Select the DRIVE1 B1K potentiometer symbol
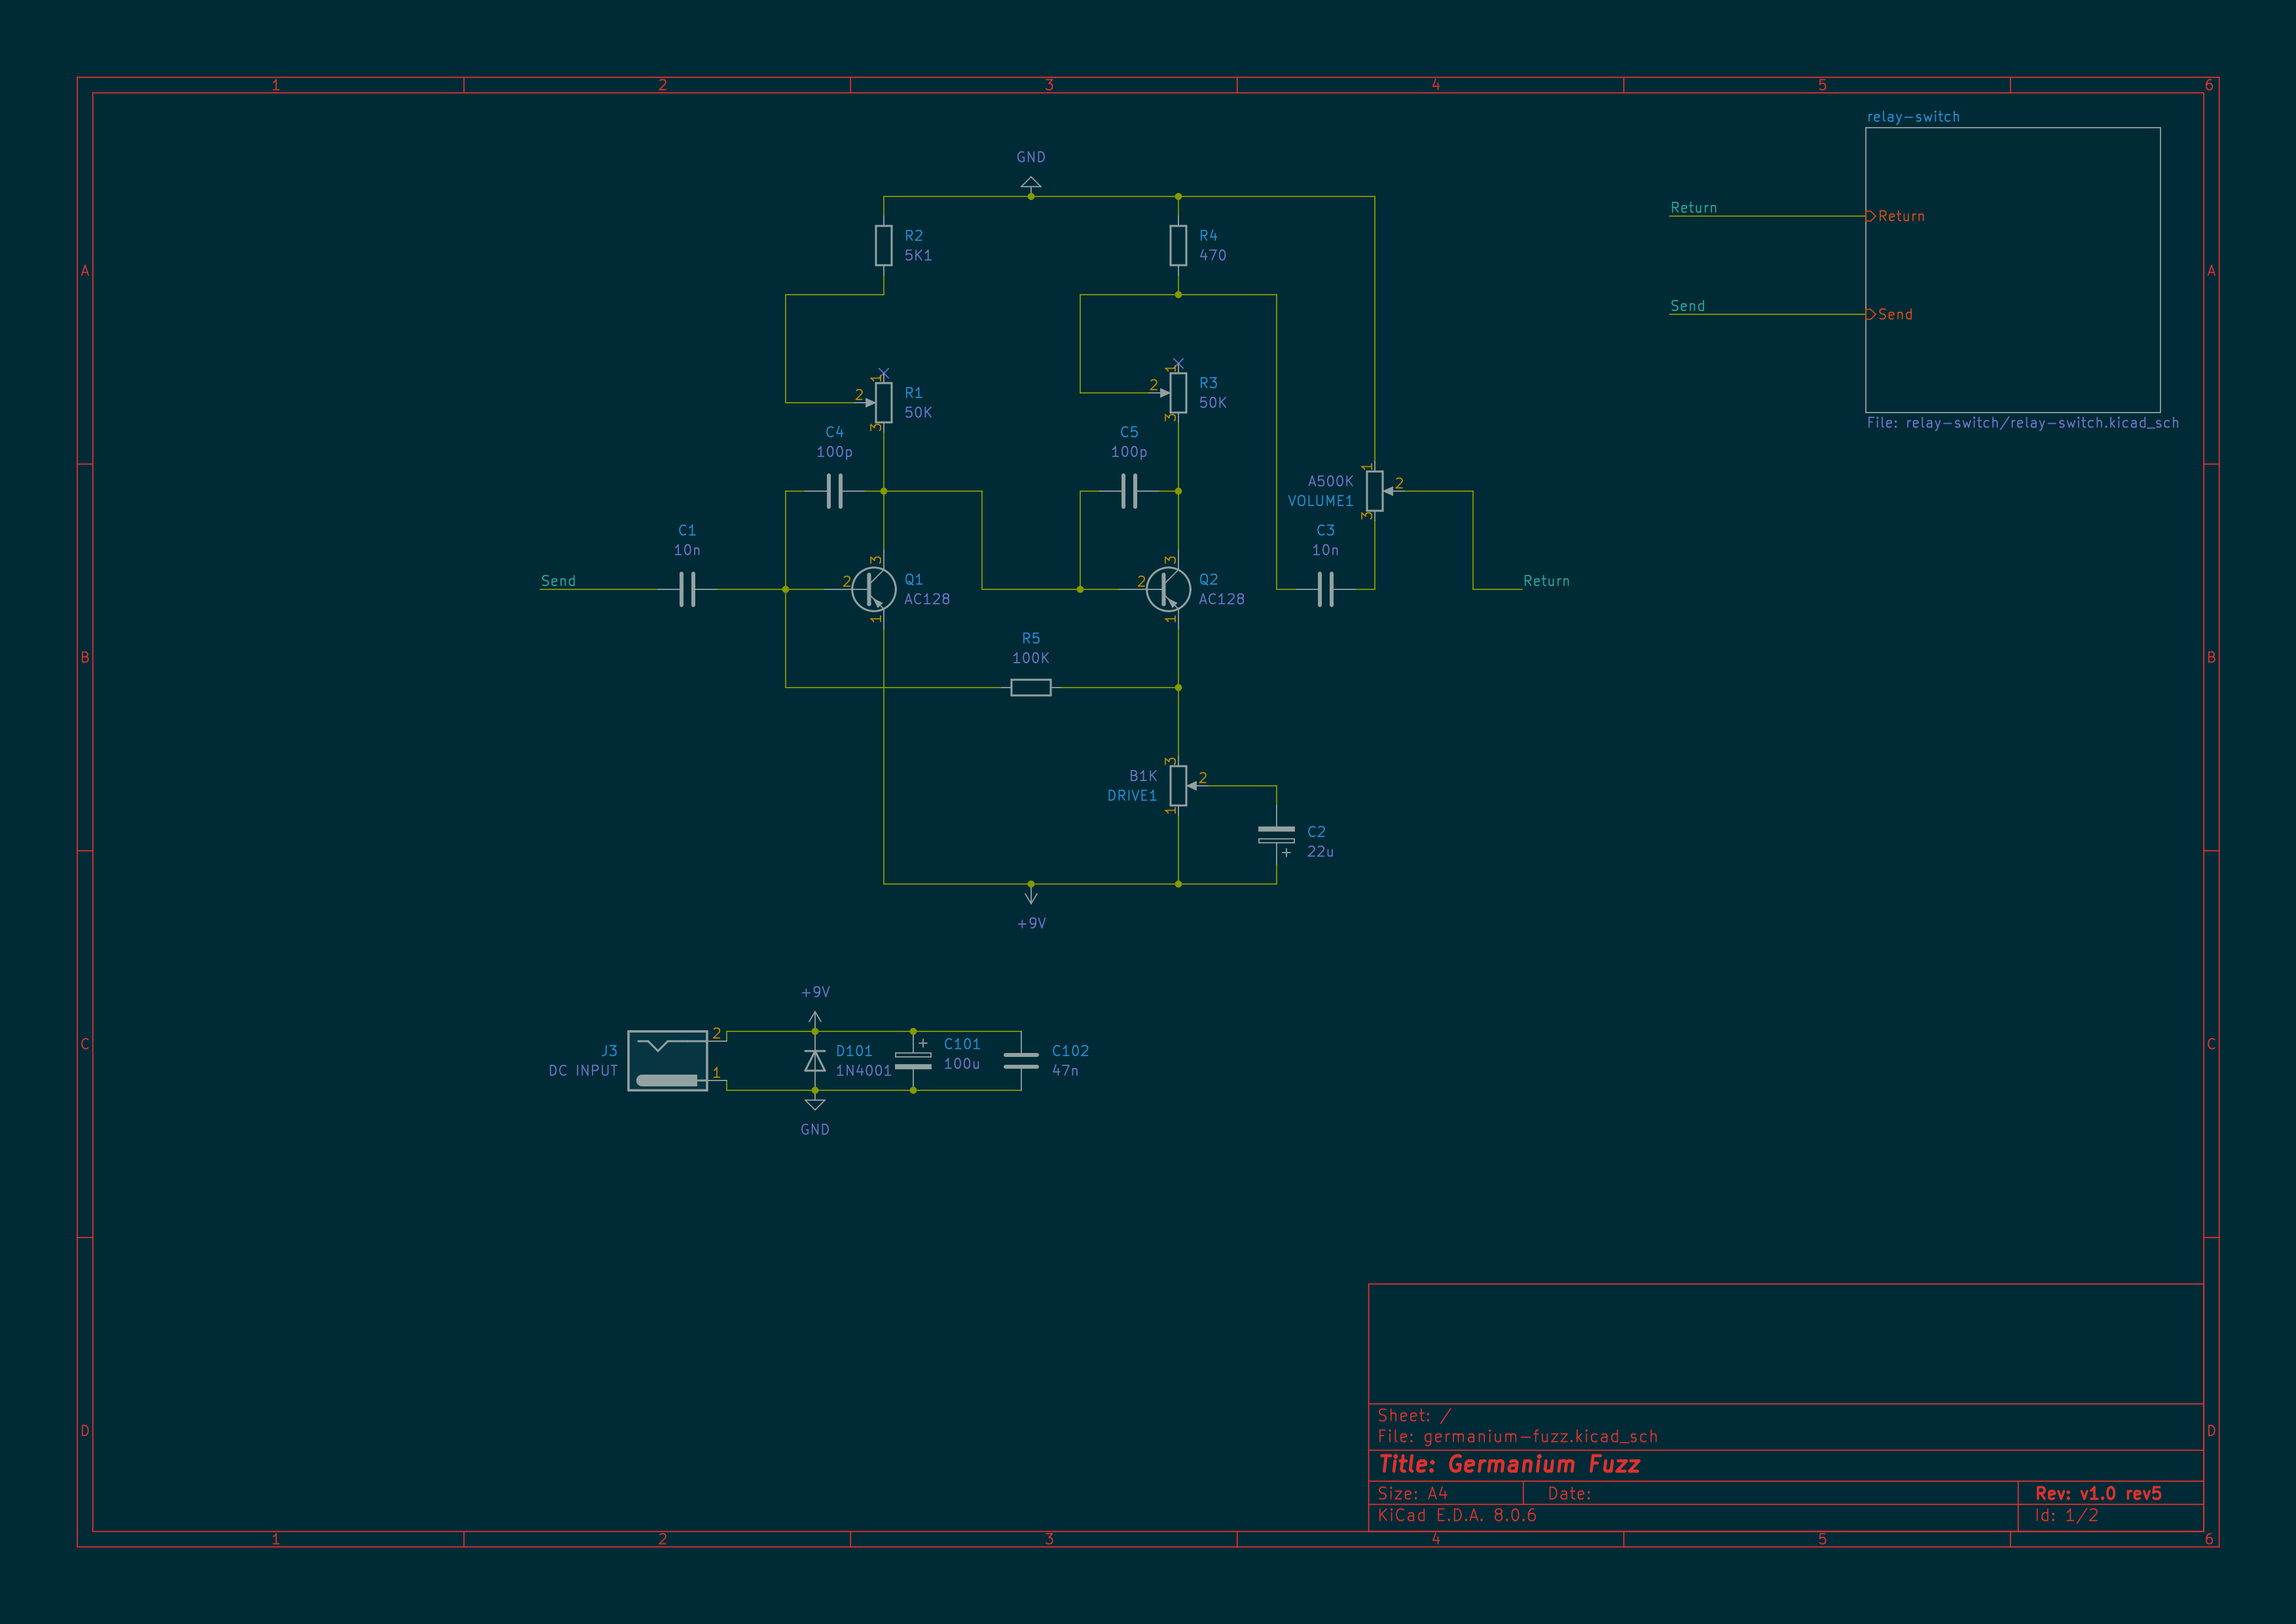Screen dimensions: 2296x1624 (1178, 786)
